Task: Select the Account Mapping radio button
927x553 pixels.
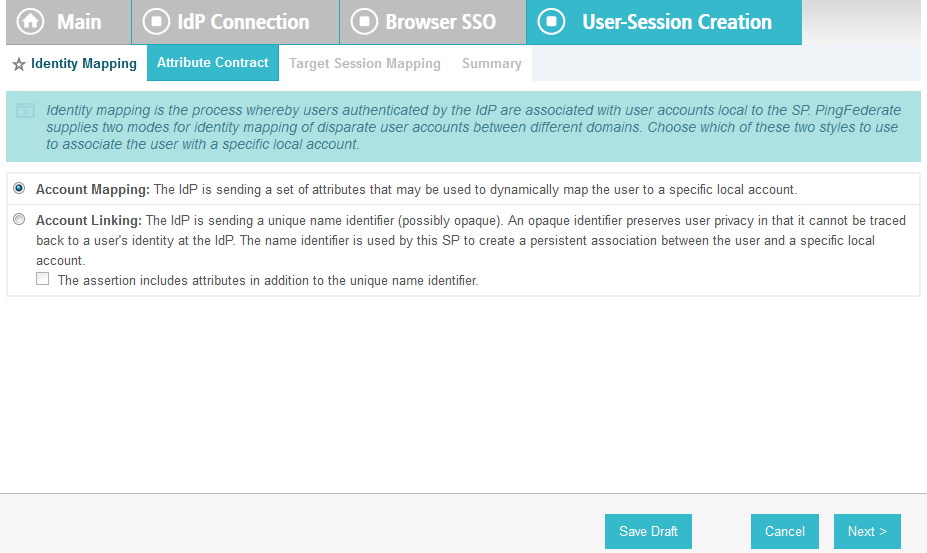Action: coord(19,189)
